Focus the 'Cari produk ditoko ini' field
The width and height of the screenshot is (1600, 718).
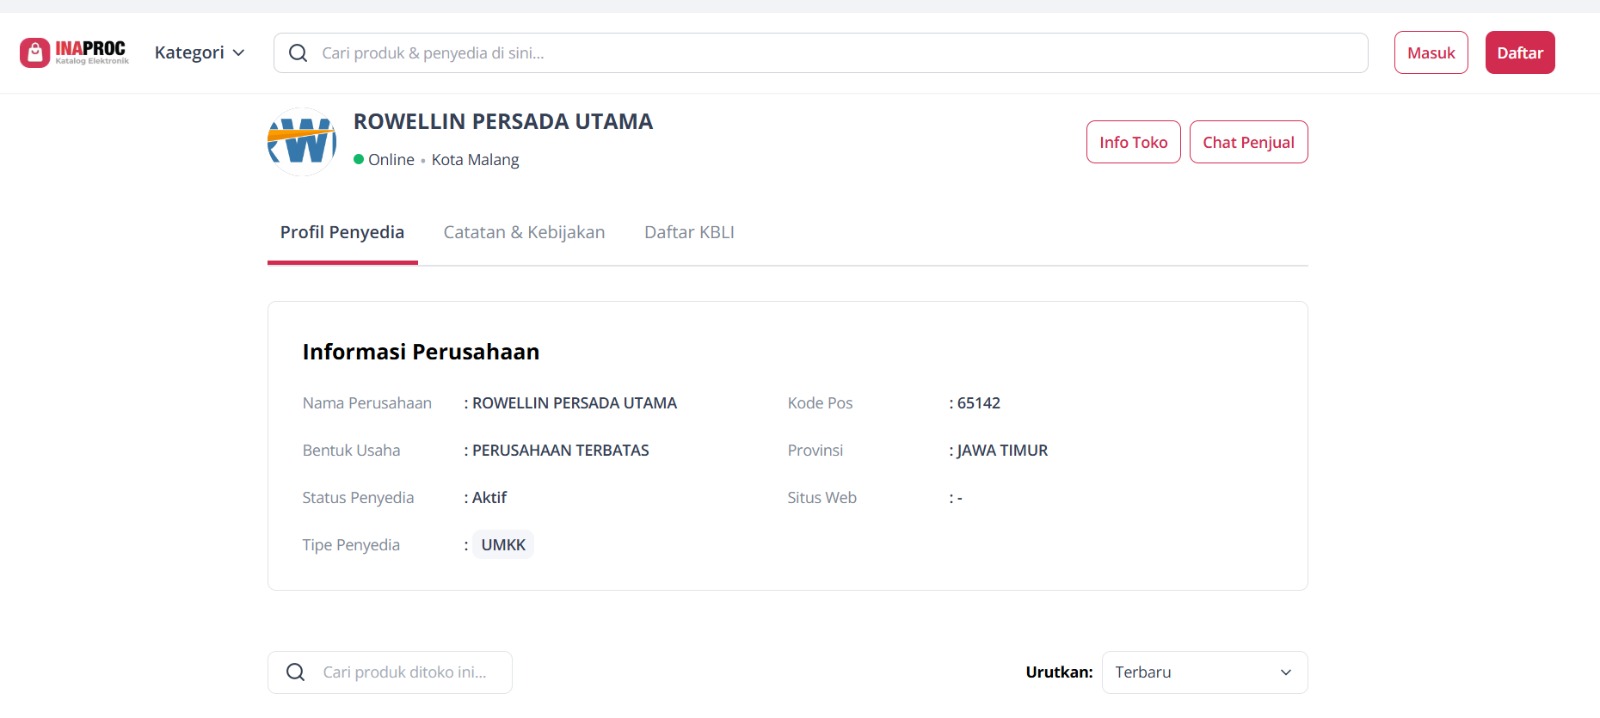click(390, 672)
